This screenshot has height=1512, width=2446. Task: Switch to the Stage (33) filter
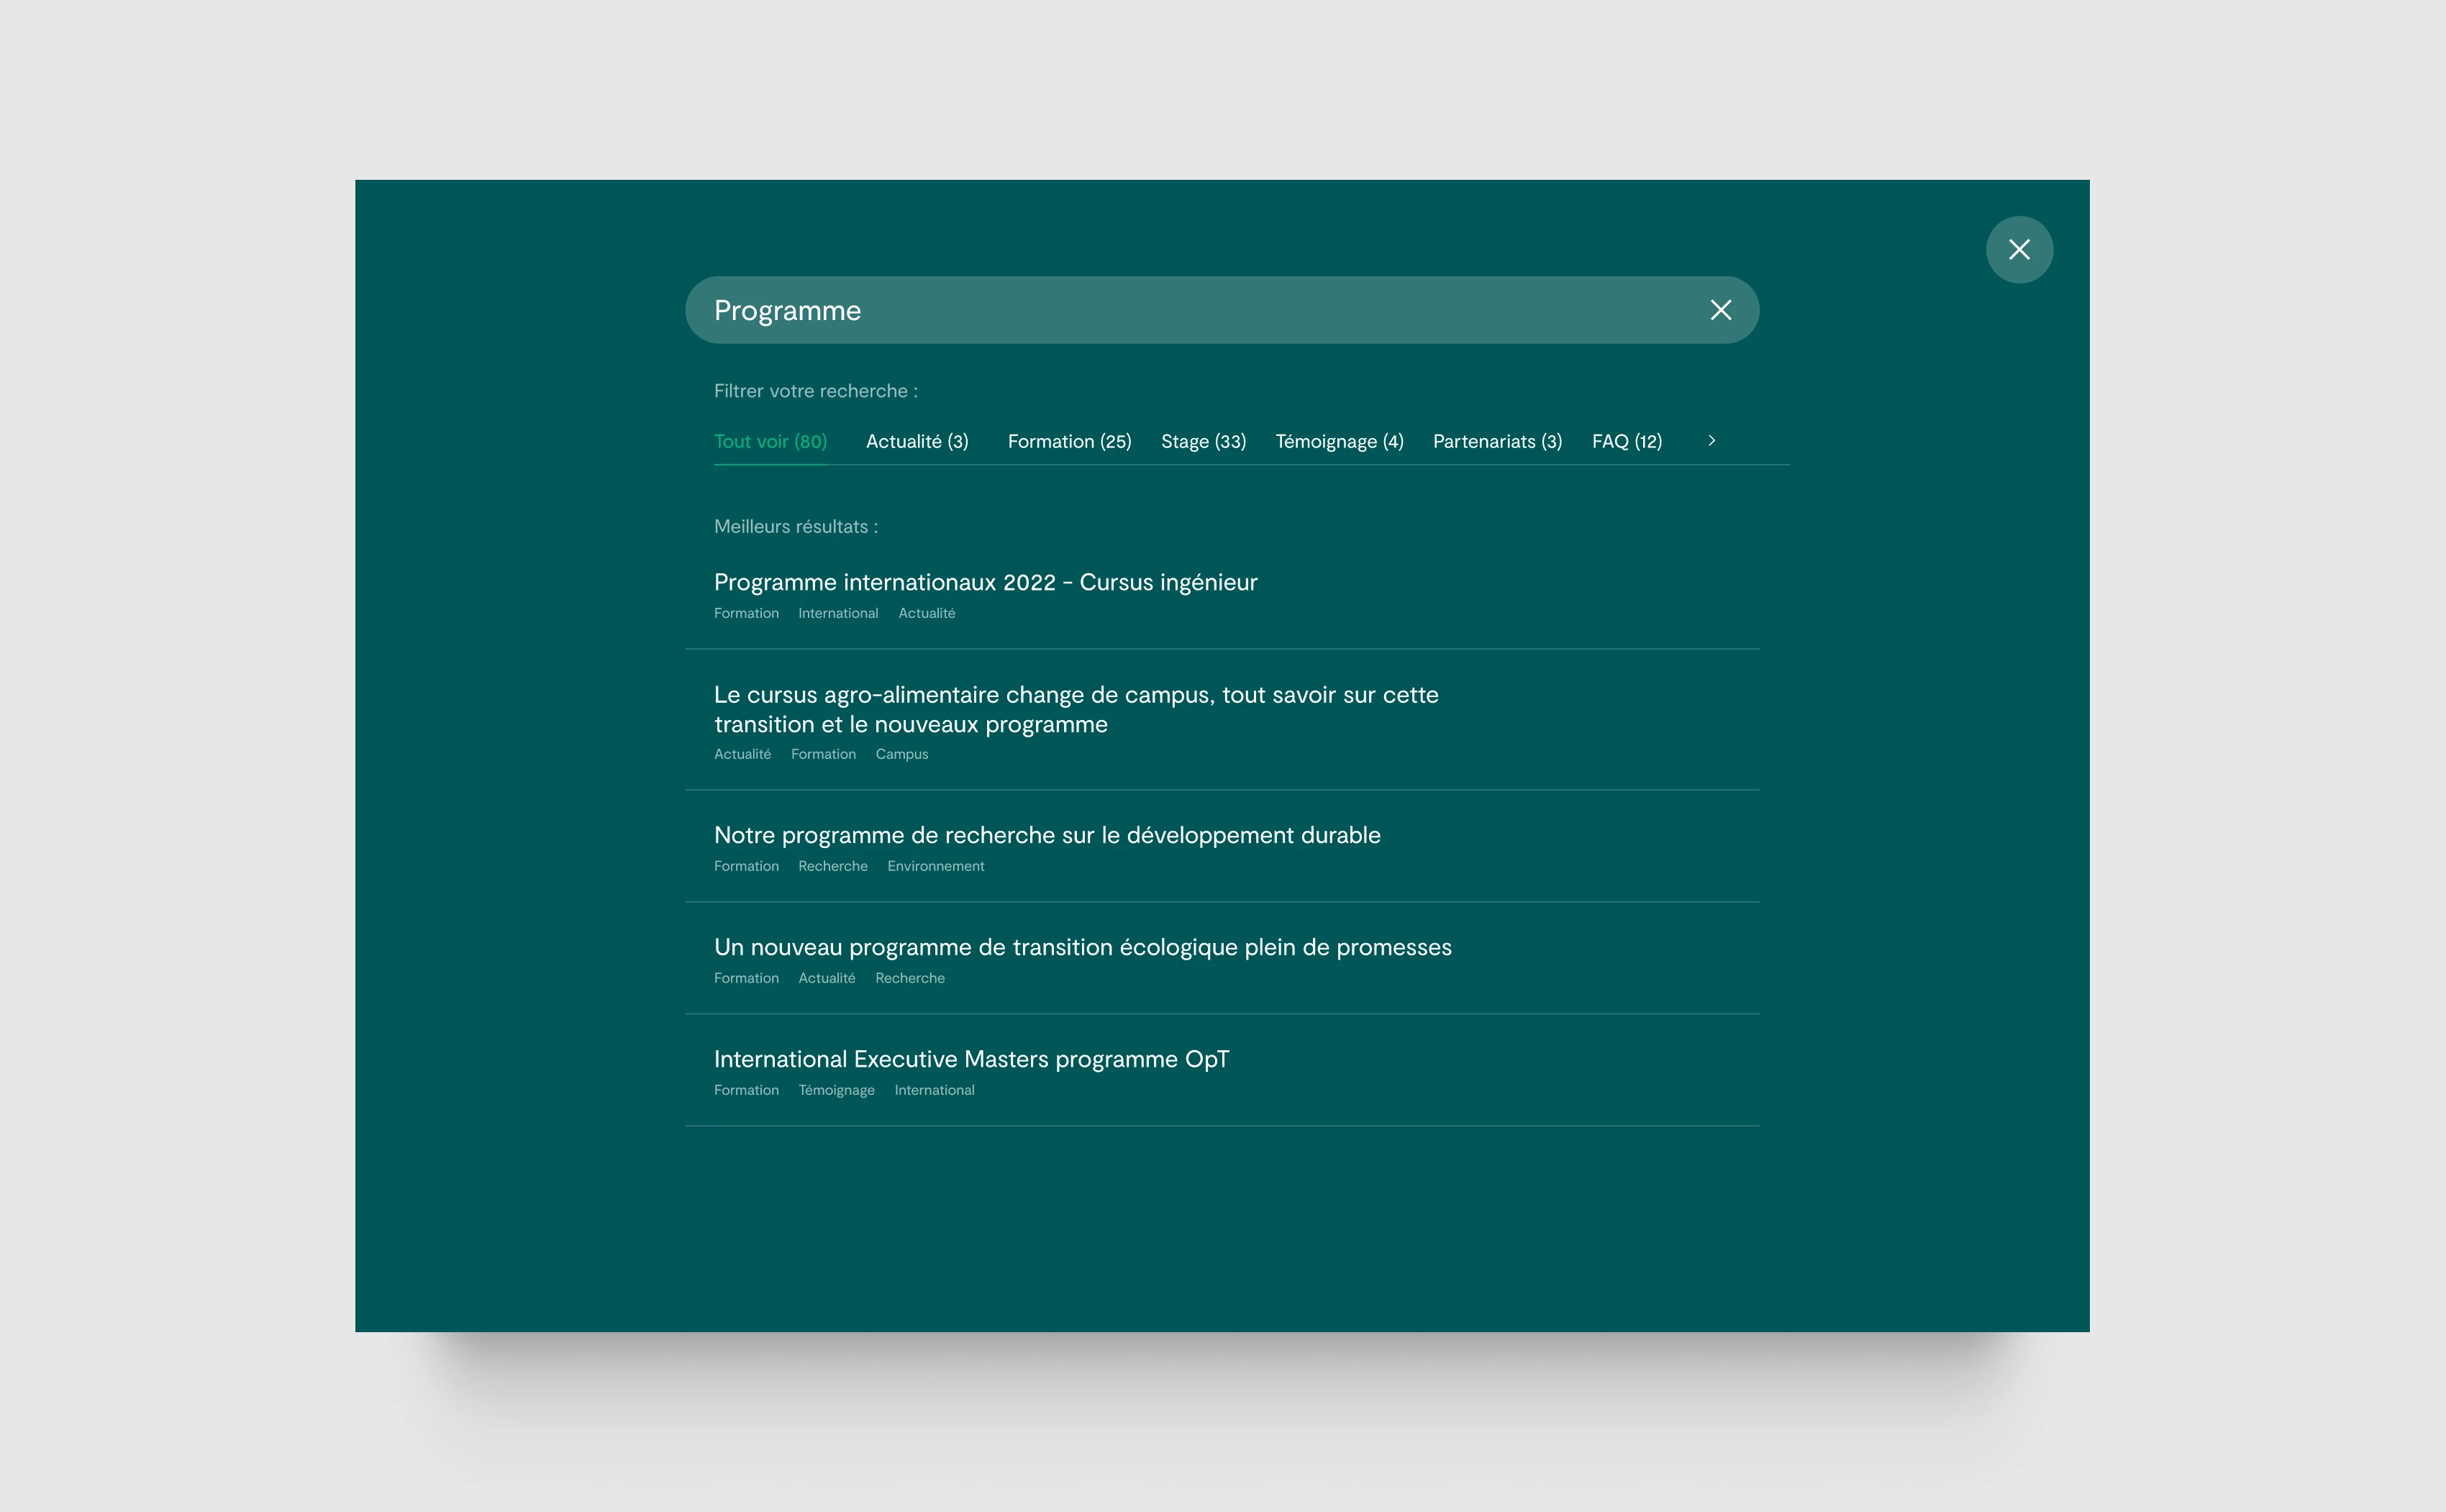click(x=1203, y=442)
